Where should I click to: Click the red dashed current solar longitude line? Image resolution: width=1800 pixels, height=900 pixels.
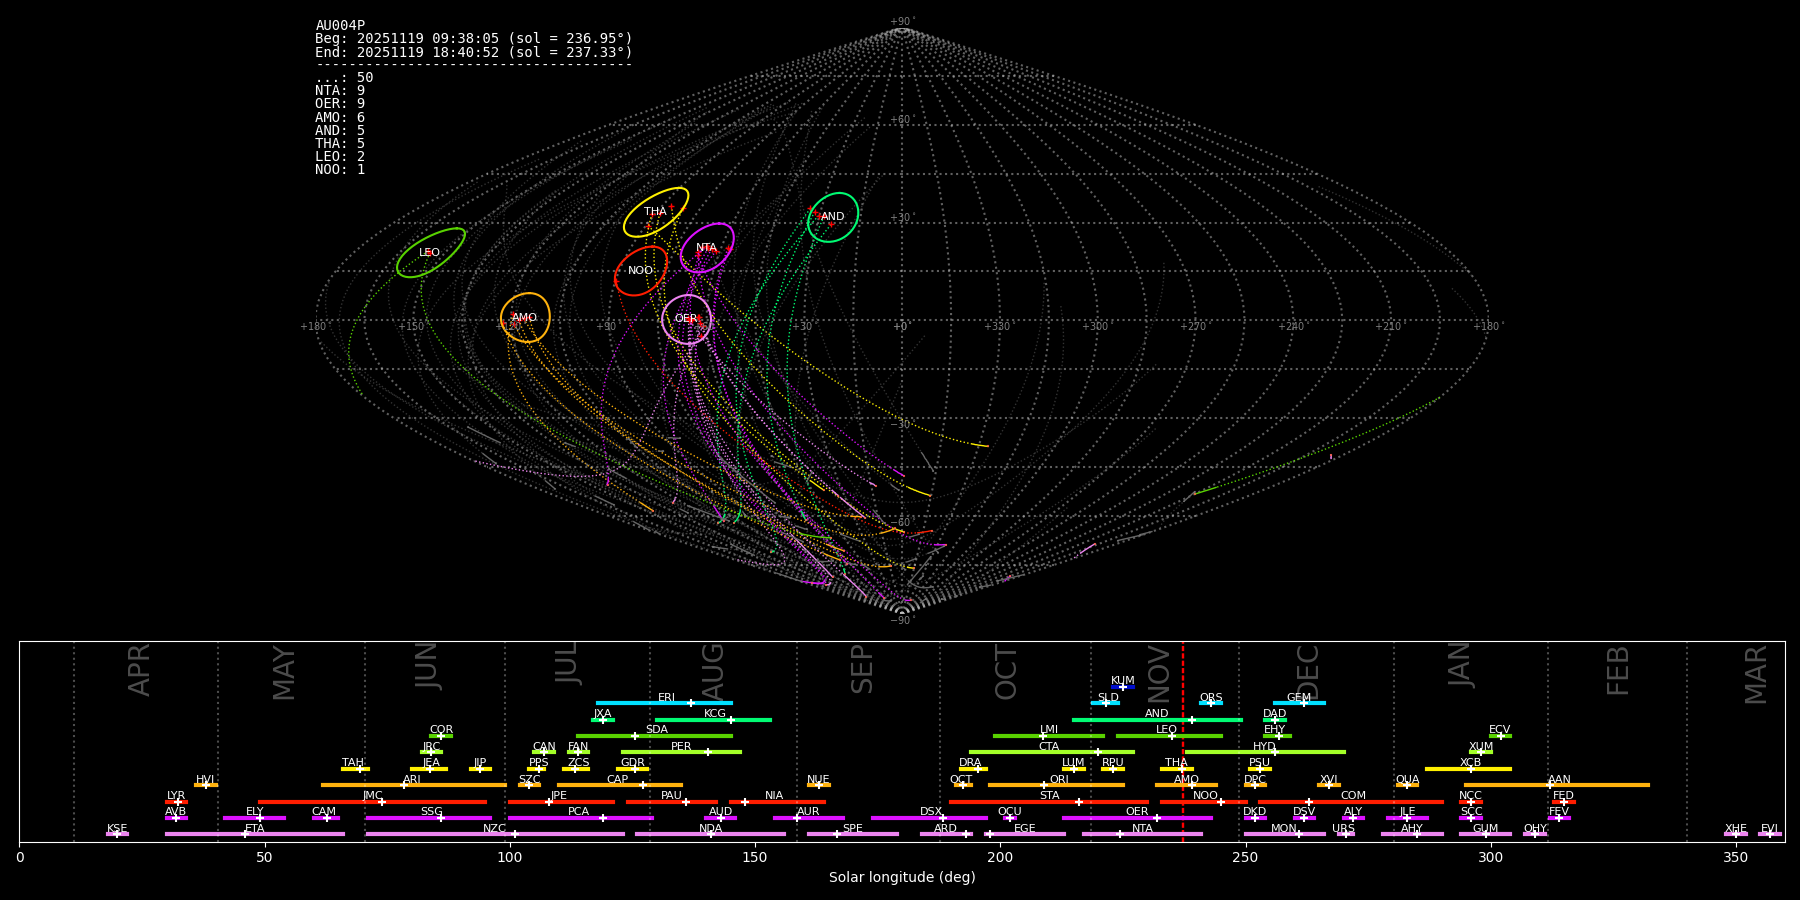1183,741
